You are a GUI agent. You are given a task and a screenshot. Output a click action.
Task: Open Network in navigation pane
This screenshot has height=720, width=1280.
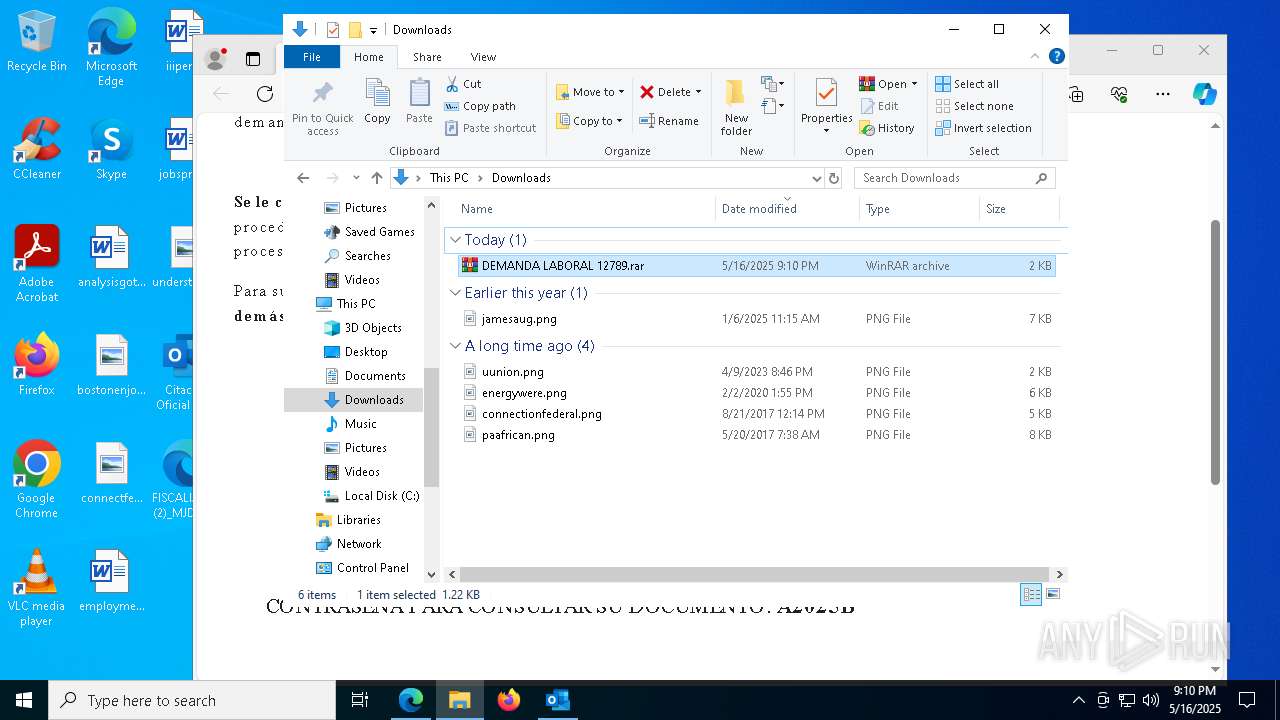tap(348, 544)
